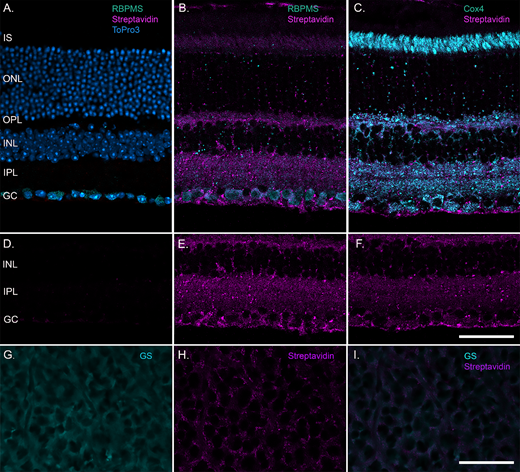520x472 pixels.
Task: Click the white scale bar in panel F
Action: (x=486, y=337)
